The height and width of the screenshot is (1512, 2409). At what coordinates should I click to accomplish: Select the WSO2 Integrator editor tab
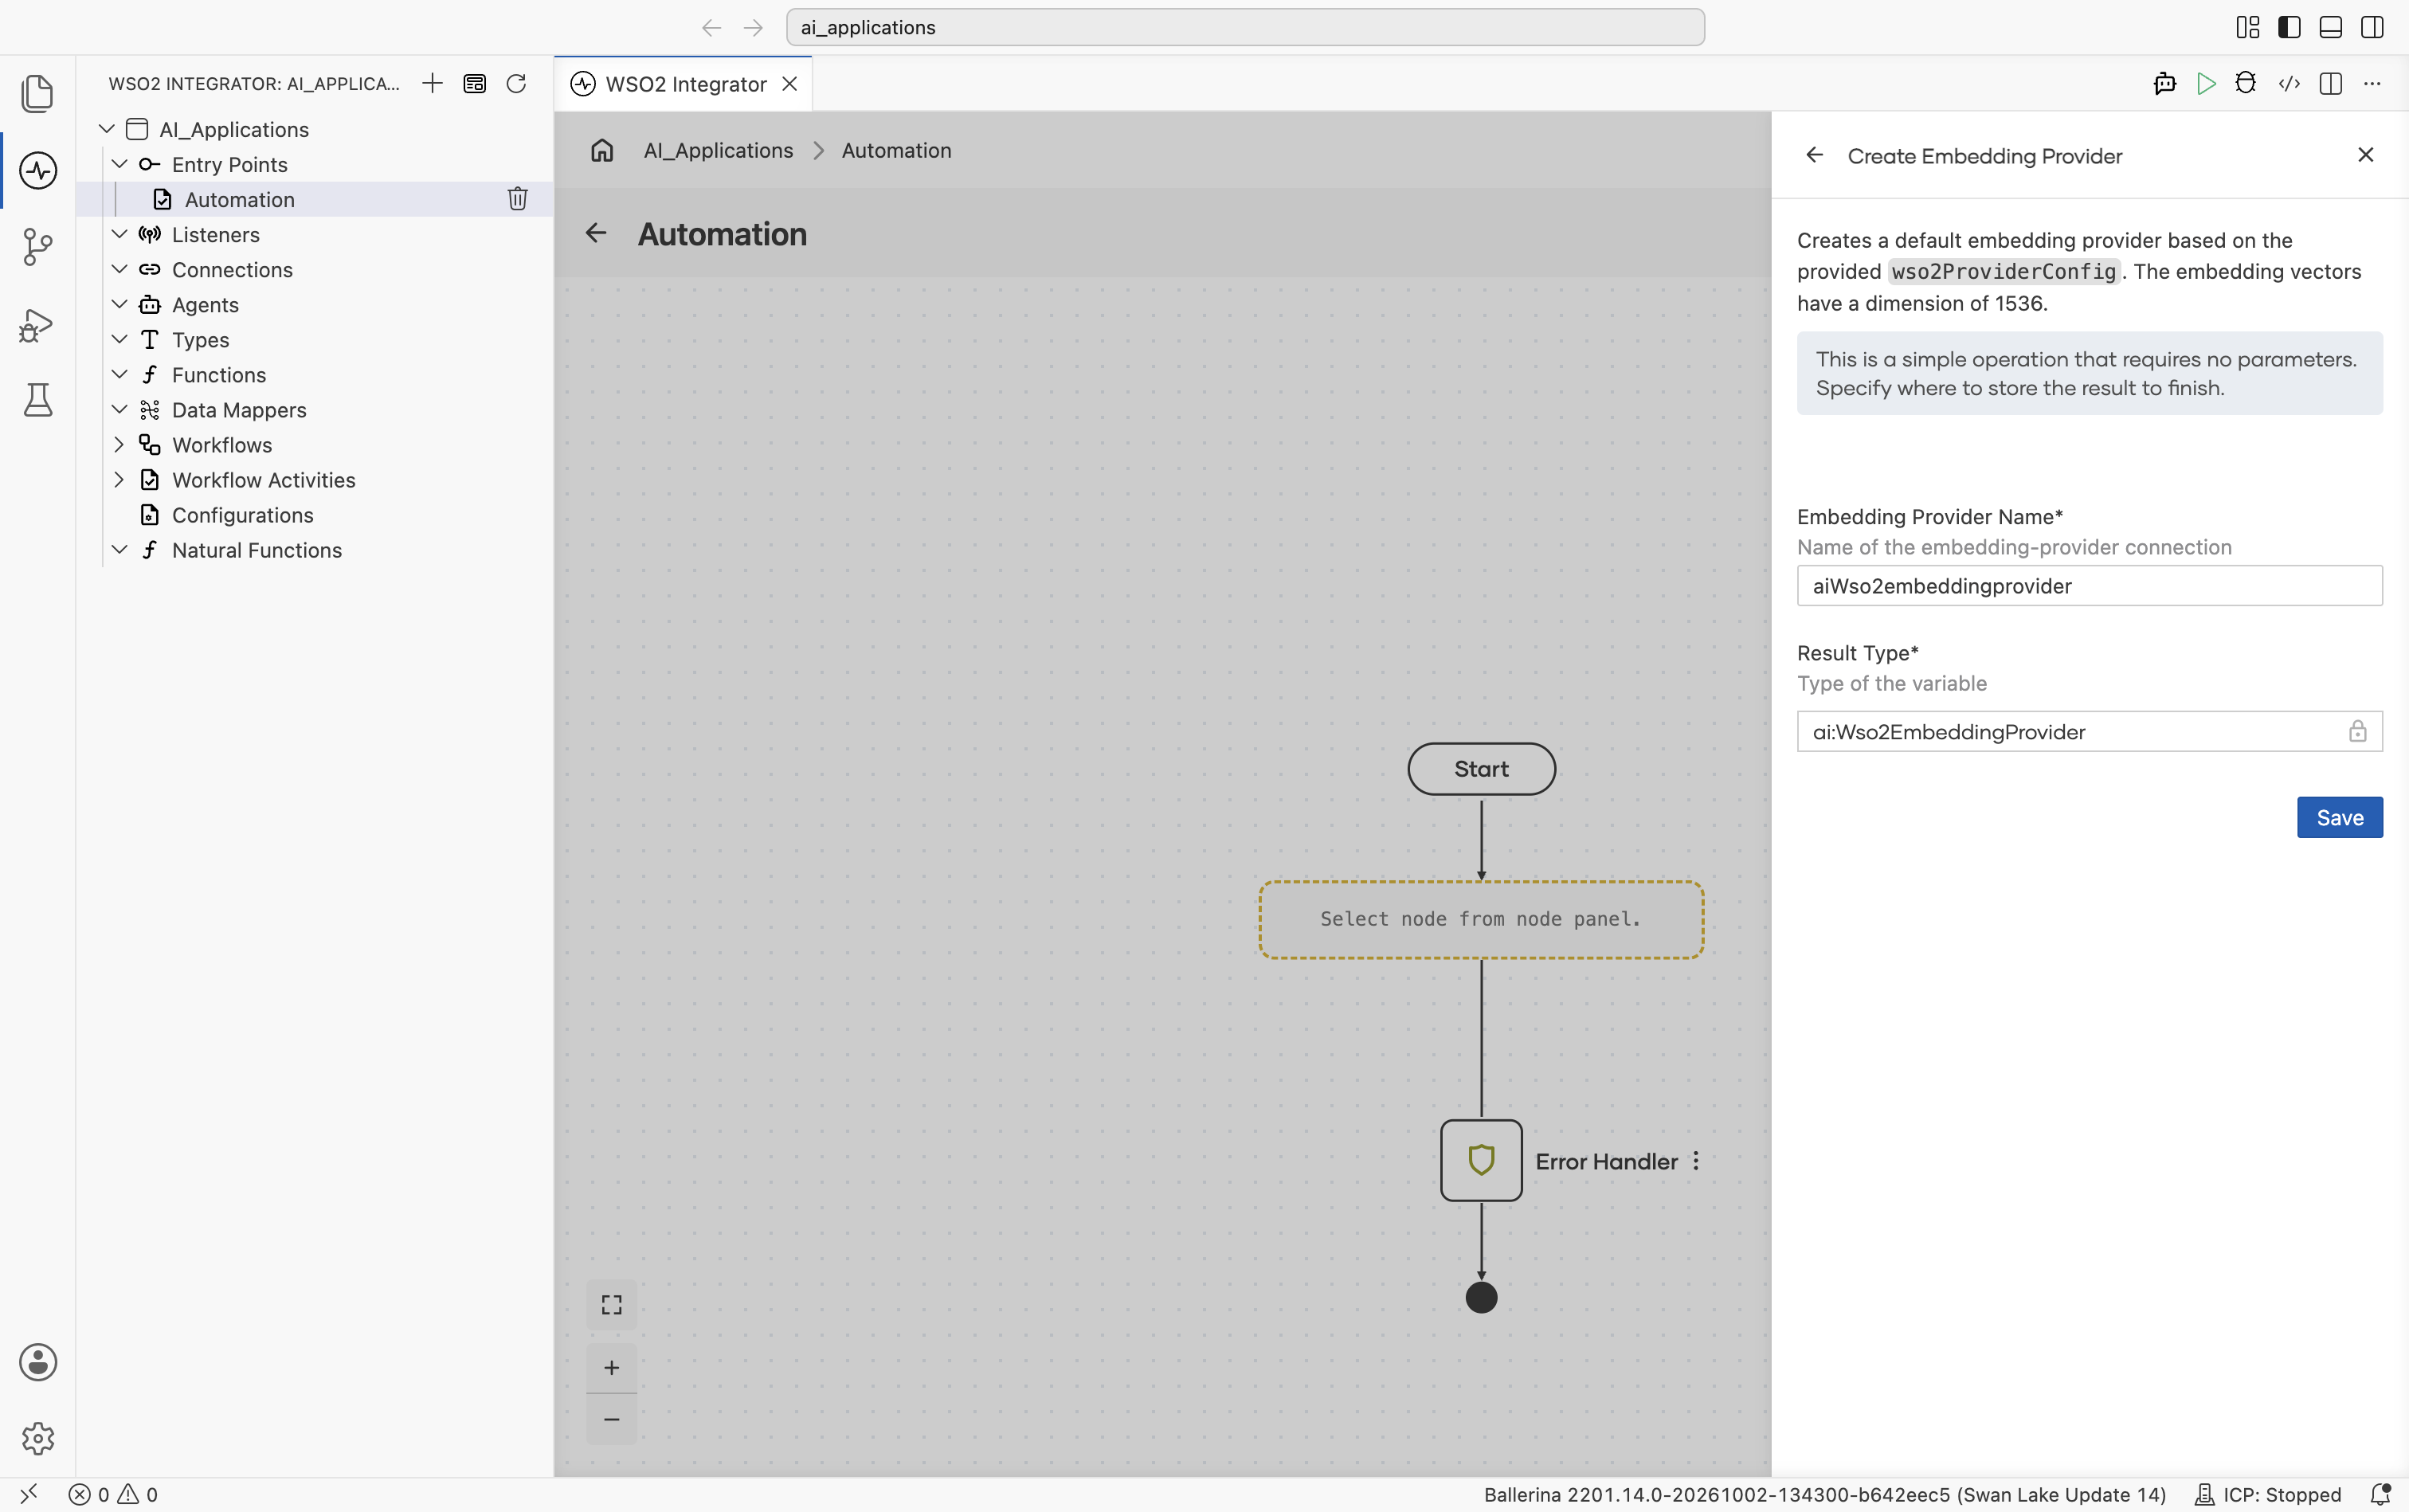[684, 84]
